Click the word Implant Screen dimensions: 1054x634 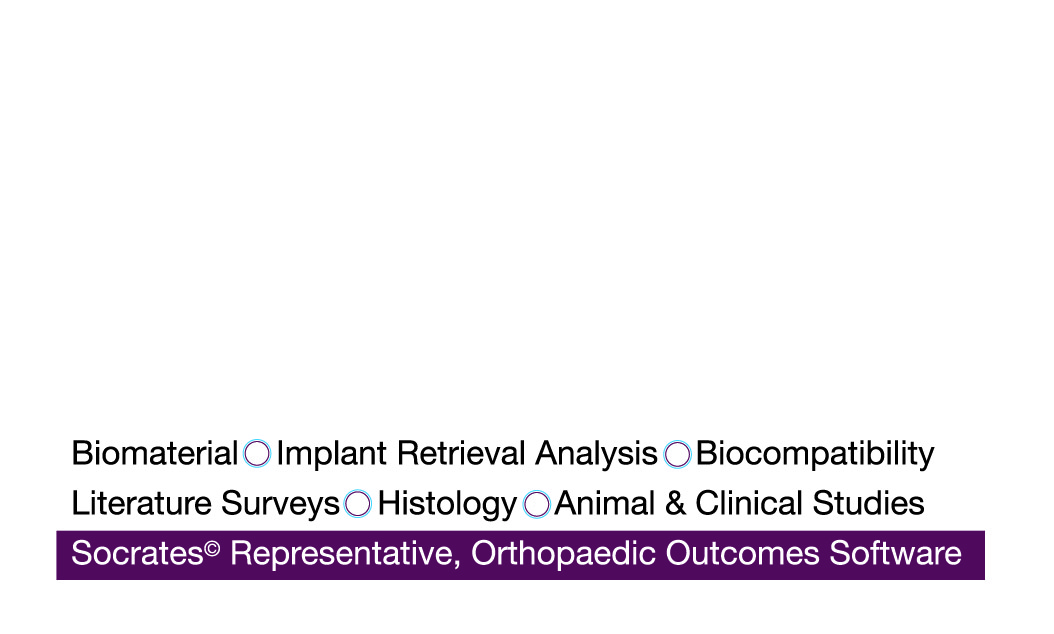[331, 454]
